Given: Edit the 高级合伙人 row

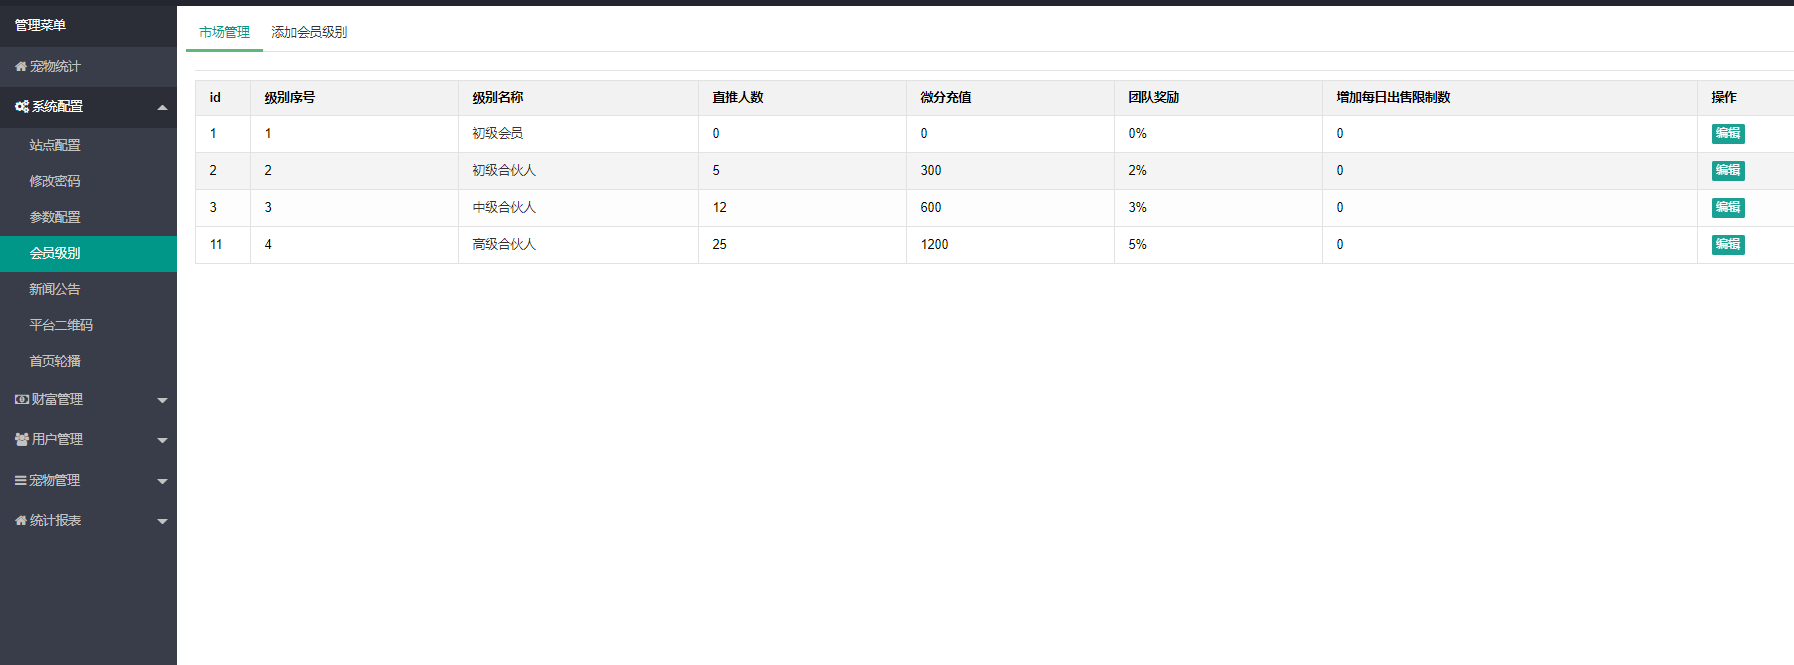Looking at the screenshot, I should [x=1728, y=245].
